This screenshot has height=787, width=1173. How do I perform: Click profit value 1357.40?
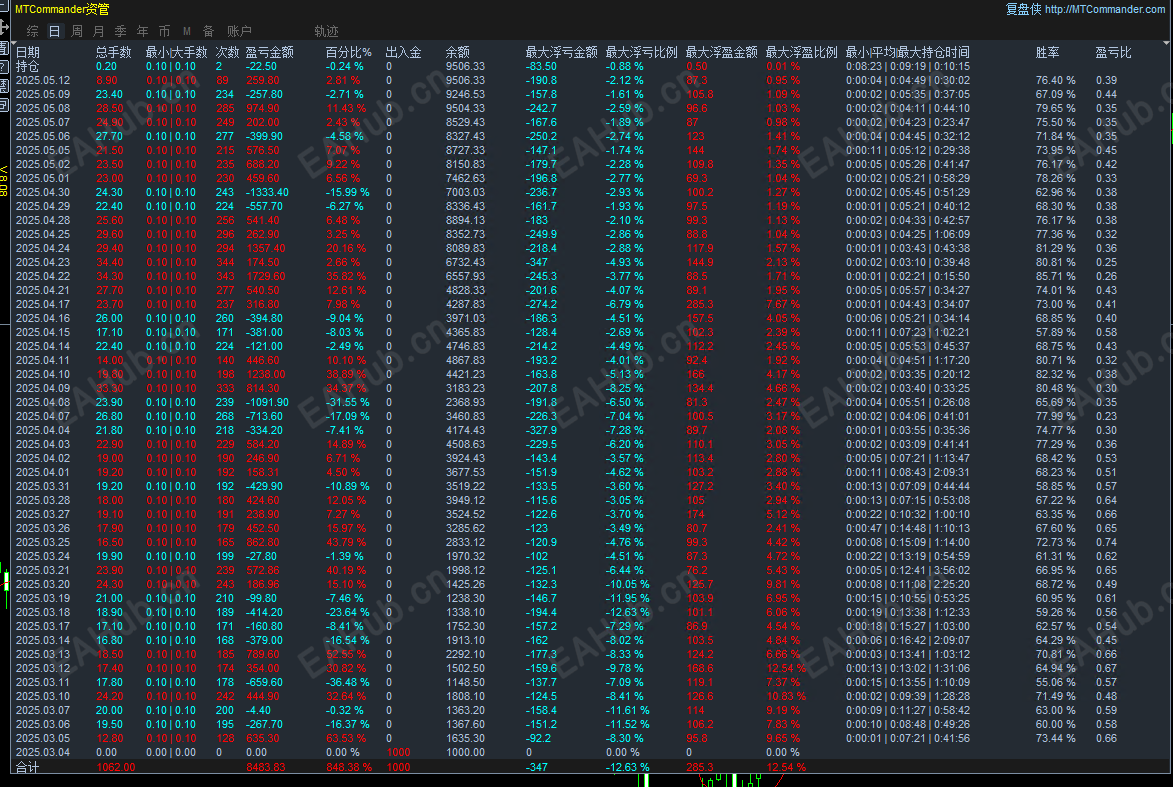click(x=266, y=248)
